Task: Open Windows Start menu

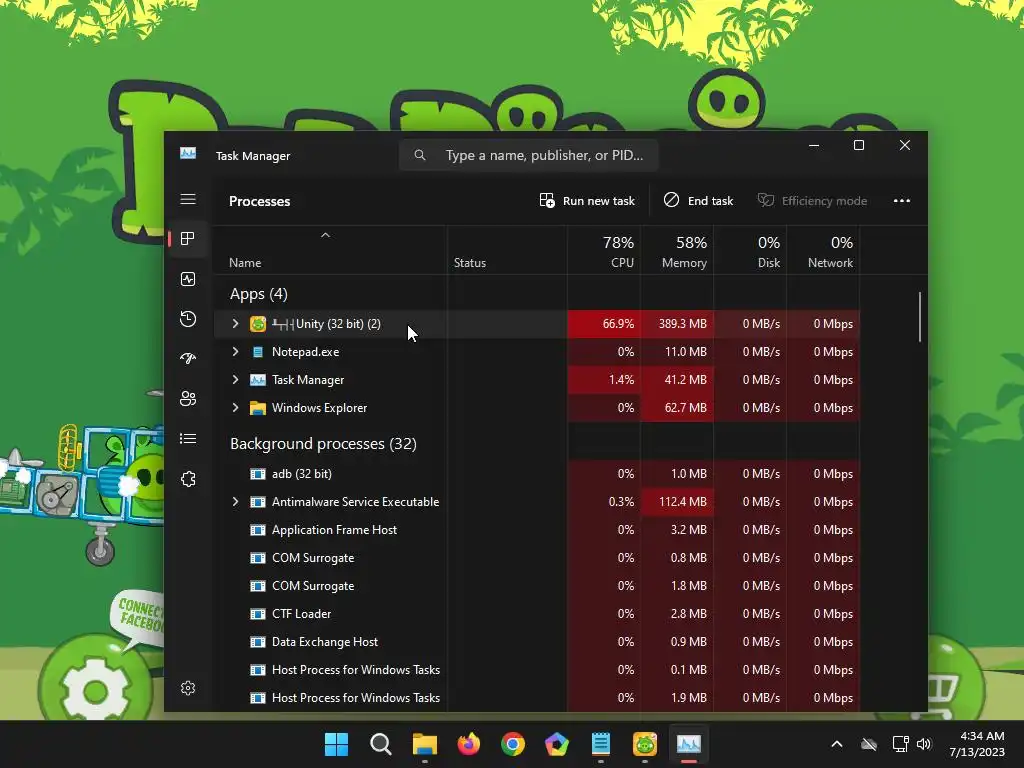Action: [x=336, y=744]
